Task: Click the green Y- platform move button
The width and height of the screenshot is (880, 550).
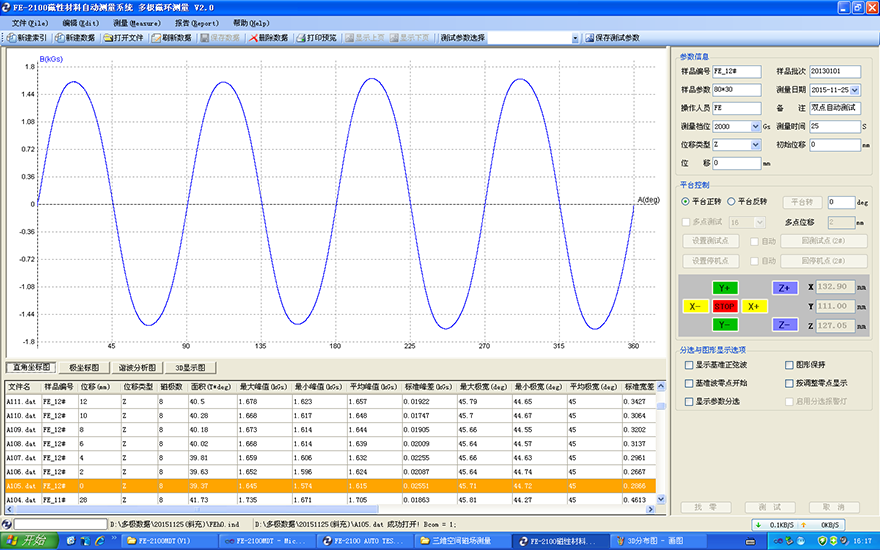Action: point(725,324)
